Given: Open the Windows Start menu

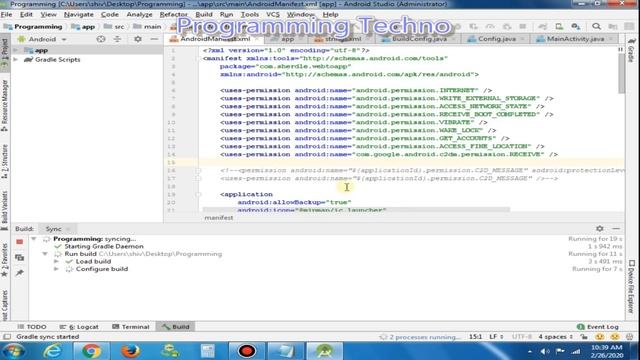Looking at the screenshot, I should pos(13,351).
